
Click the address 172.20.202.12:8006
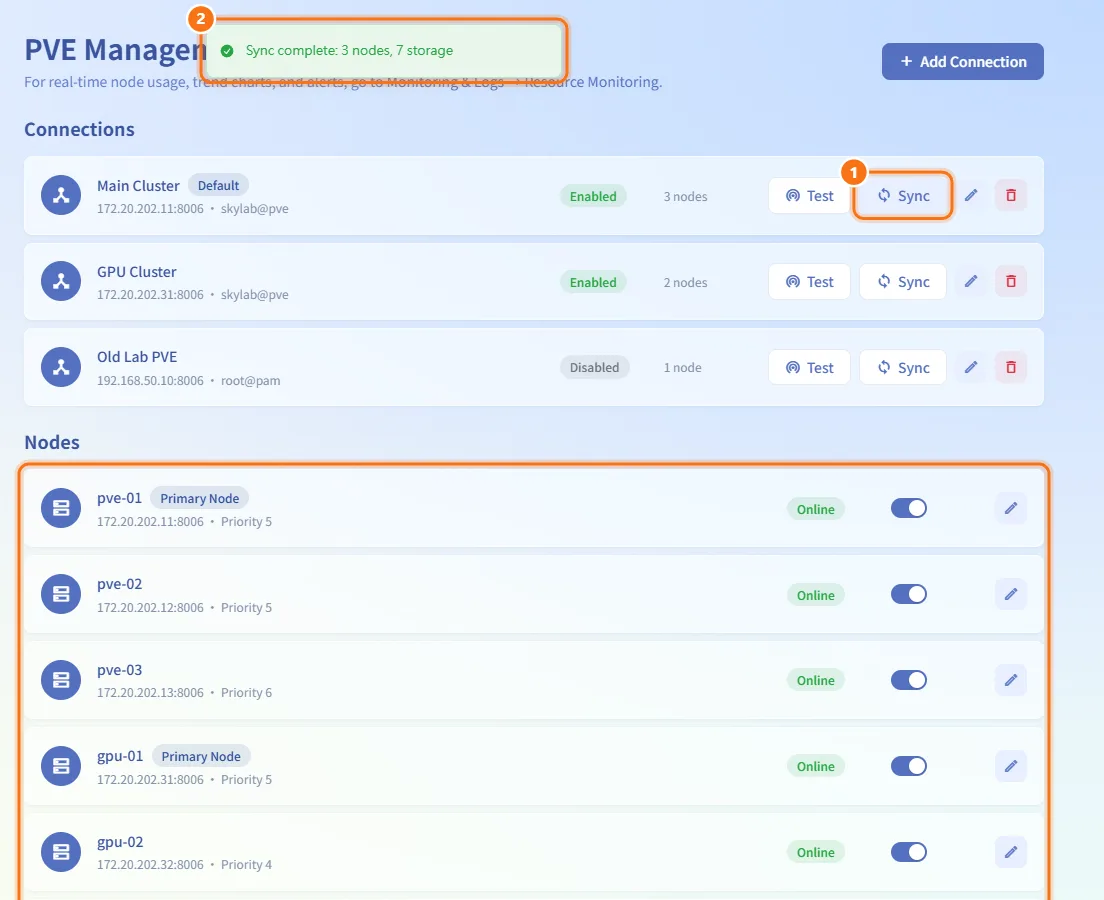coord(150,608)
